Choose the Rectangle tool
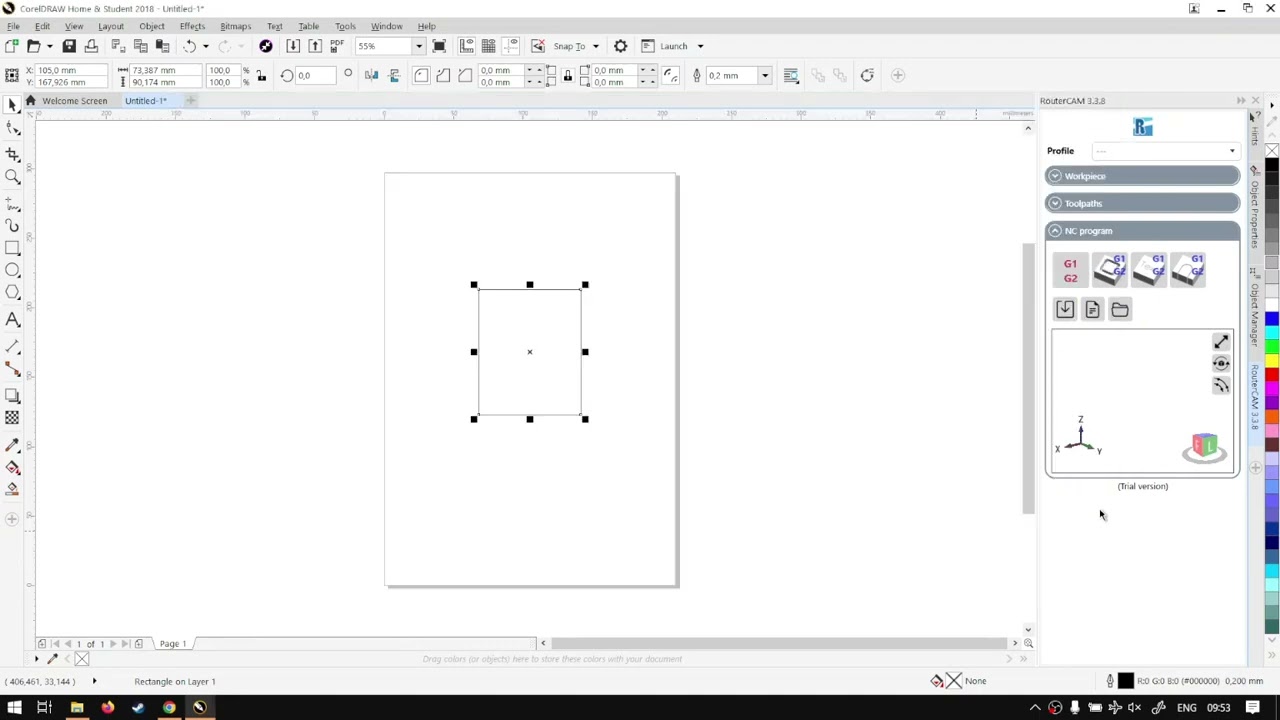The height and width of the screenshot is (720, 1280). [x=12, y=248]
